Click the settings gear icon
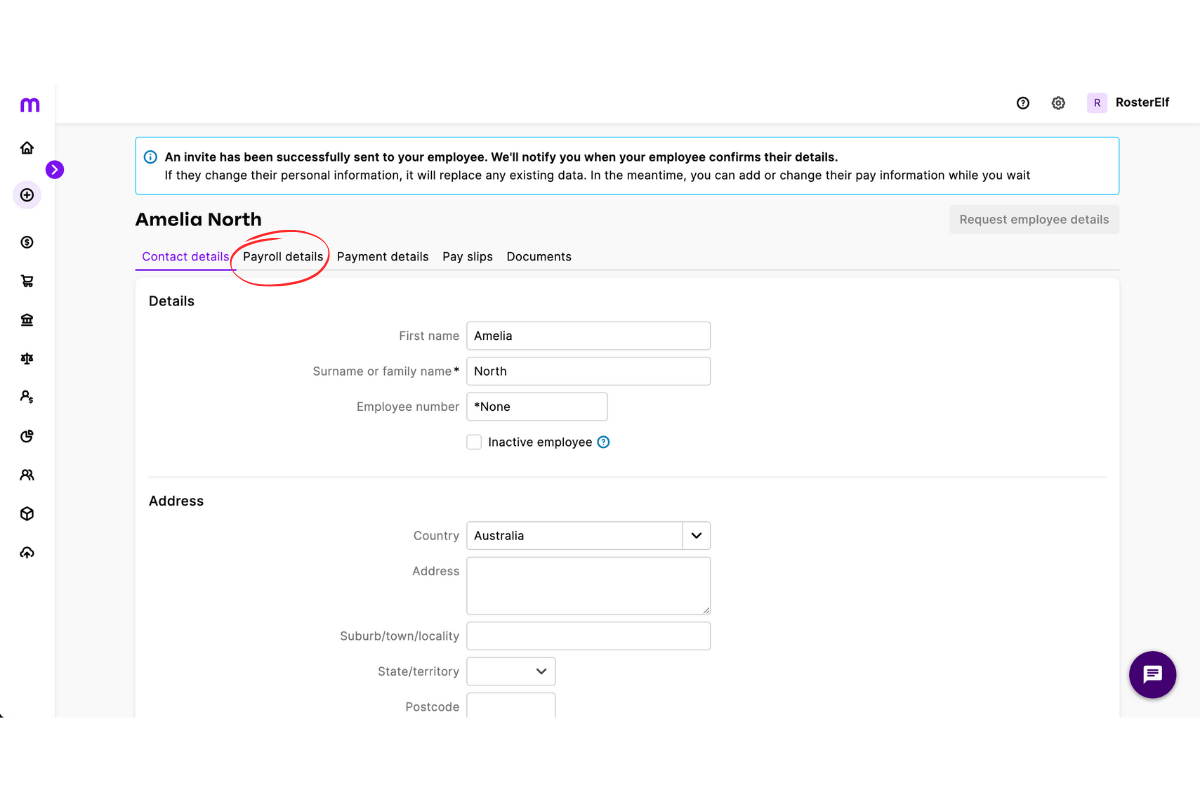 pyautogui.click(x=1058, y=102)
